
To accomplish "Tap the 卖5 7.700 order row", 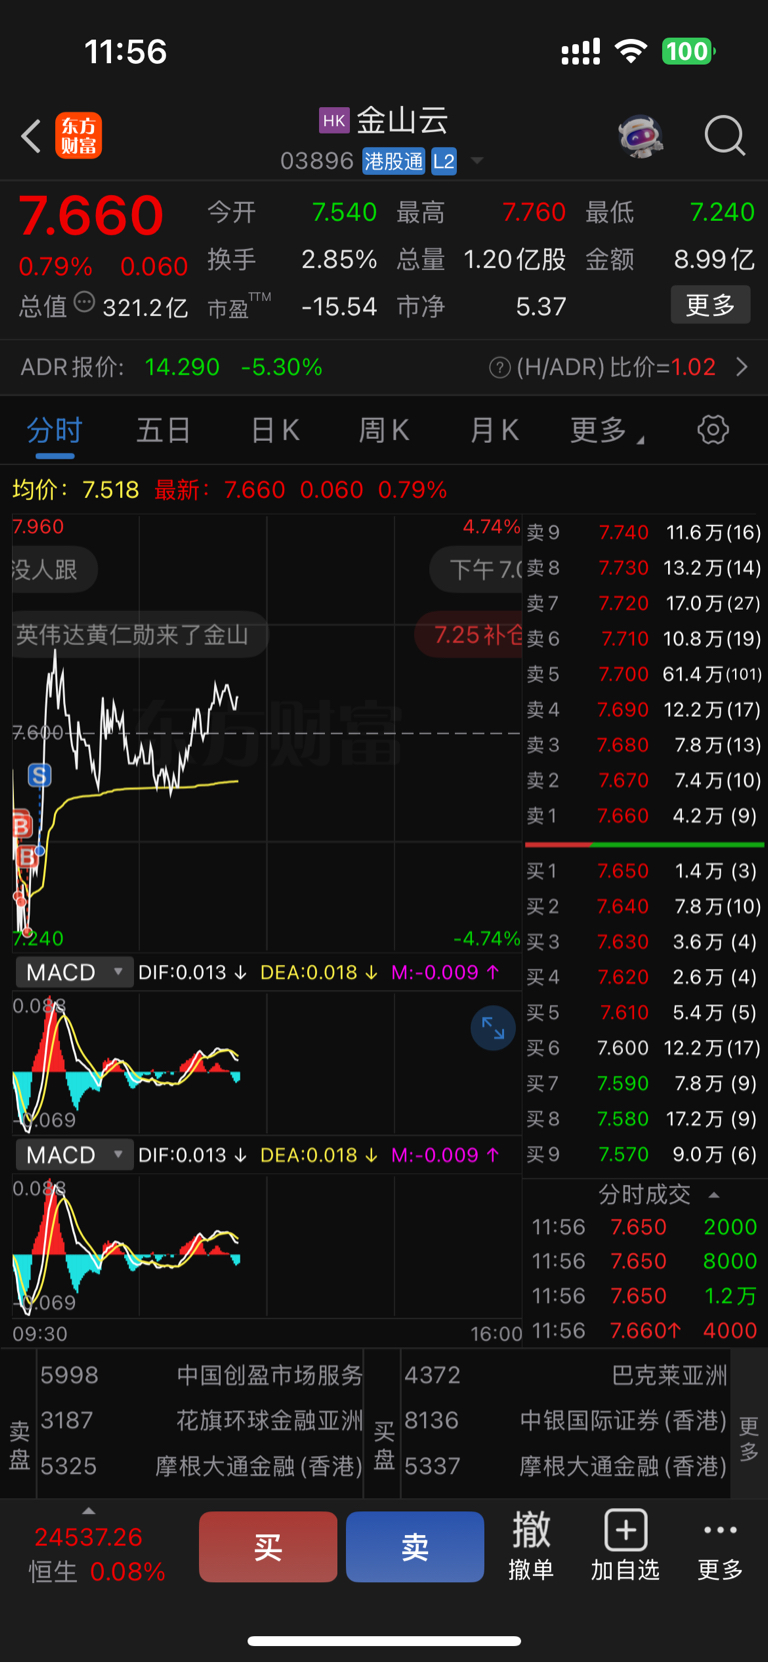I will (644, 674).
